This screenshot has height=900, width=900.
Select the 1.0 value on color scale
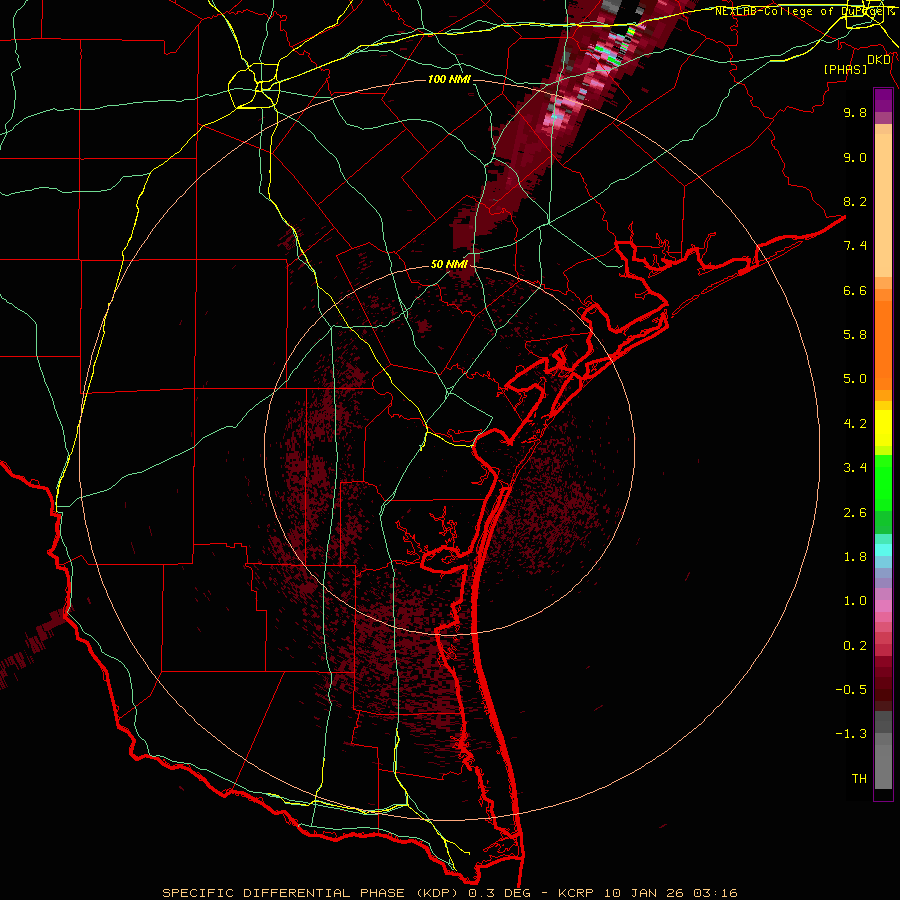[855, 601]
